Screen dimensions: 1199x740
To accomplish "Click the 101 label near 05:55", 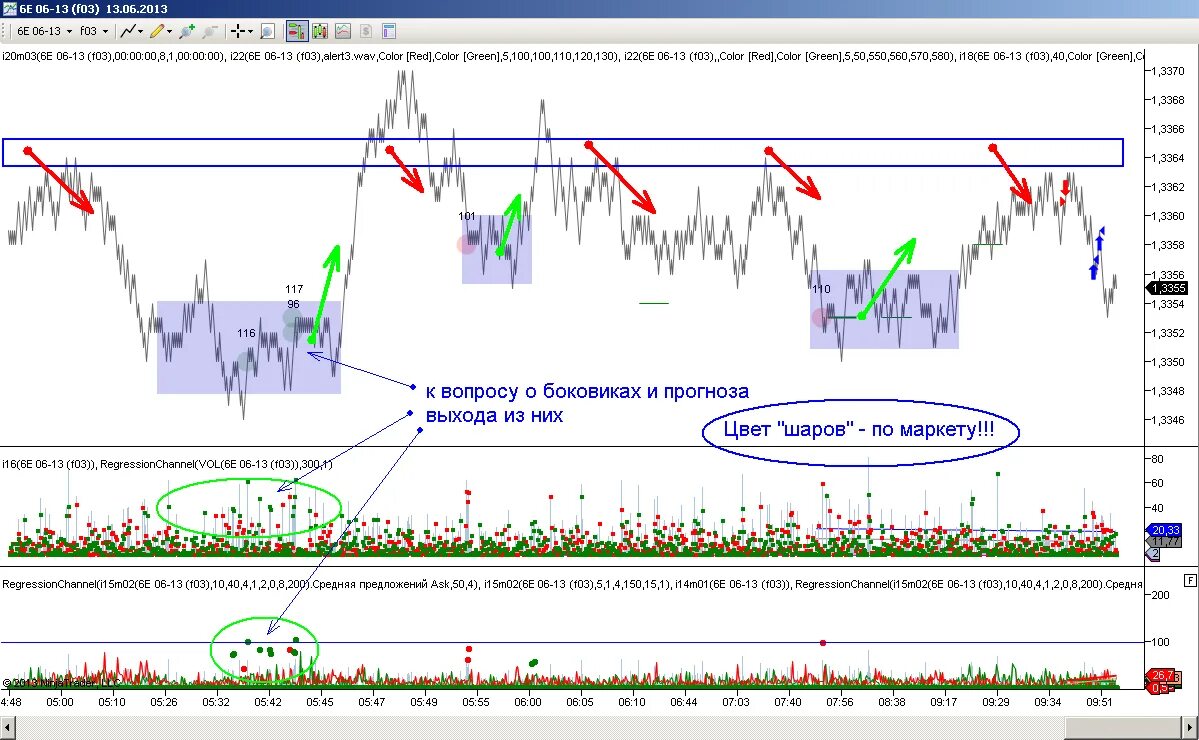I will (467, 216).
